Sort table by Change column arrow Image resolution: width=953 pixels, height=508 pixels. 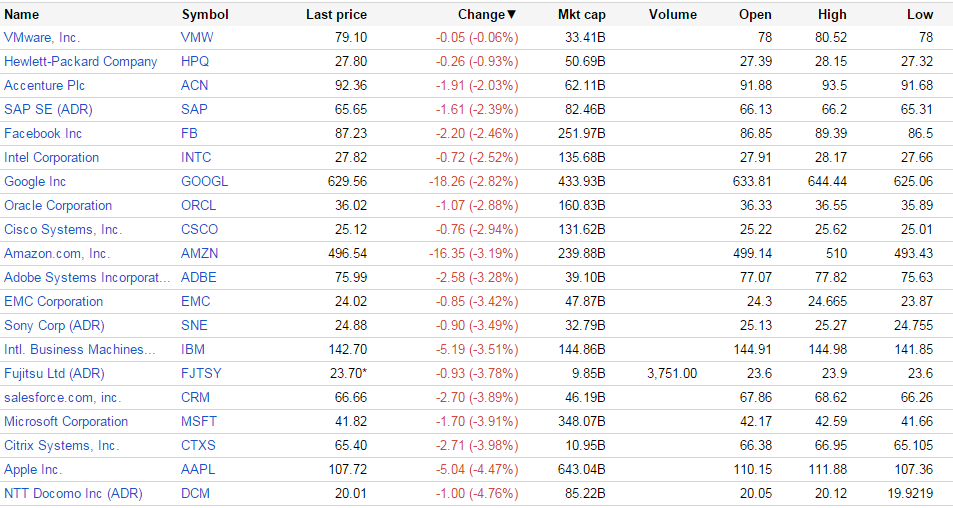point(512,15)
